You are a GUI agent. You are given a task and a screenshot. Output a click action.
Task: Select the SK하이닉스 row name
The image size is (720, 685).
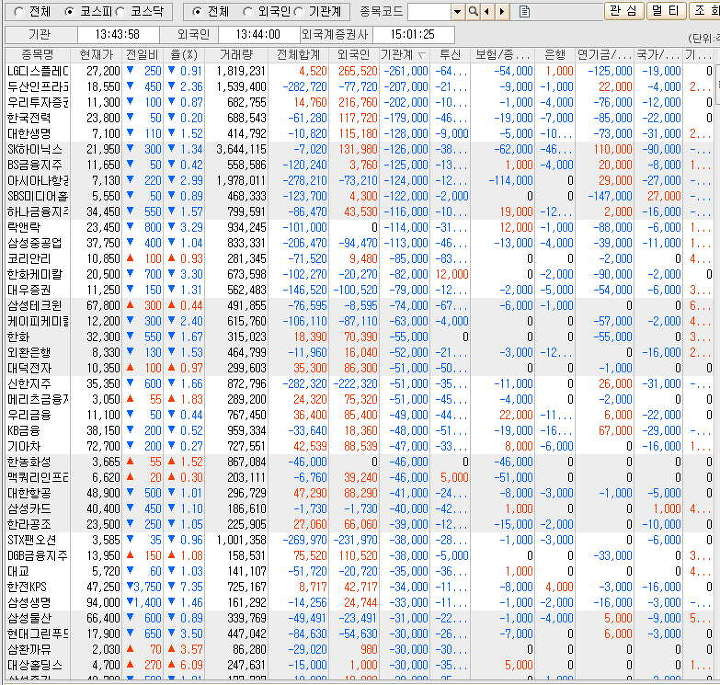[34, 149]
